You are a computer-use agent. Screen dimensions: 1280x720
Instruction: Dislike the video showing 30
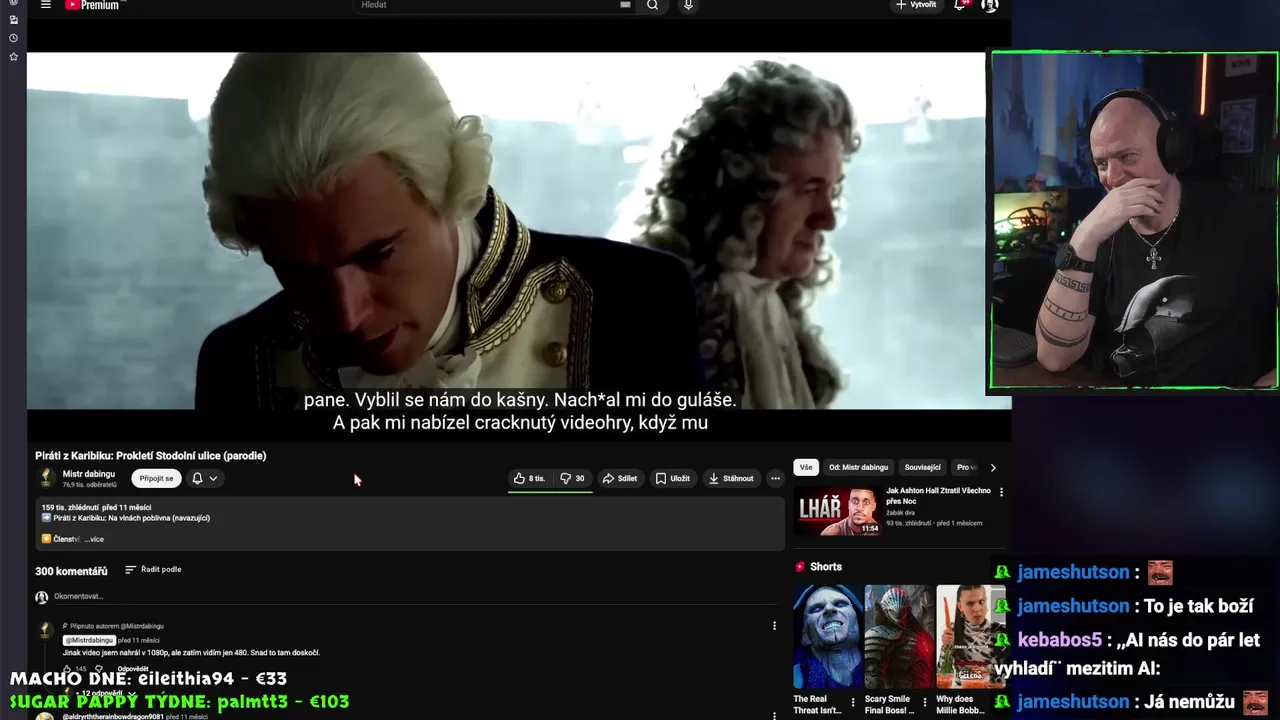point(572,478)
